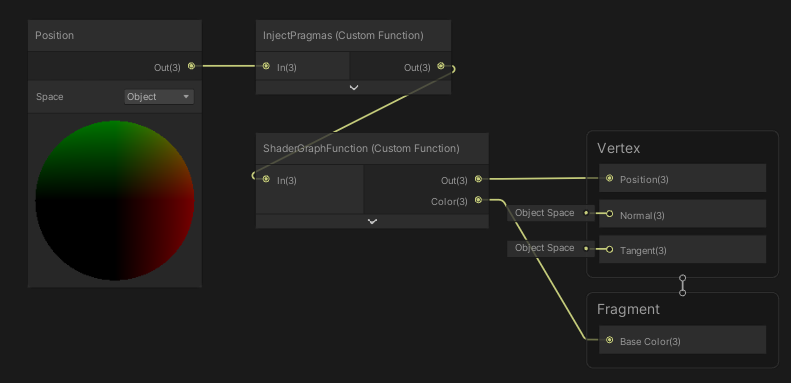Select the InjectPragmas (Custom Function) node header
Image resolution: width=791 pixels, height=383 pixels.
coord(353,35)
